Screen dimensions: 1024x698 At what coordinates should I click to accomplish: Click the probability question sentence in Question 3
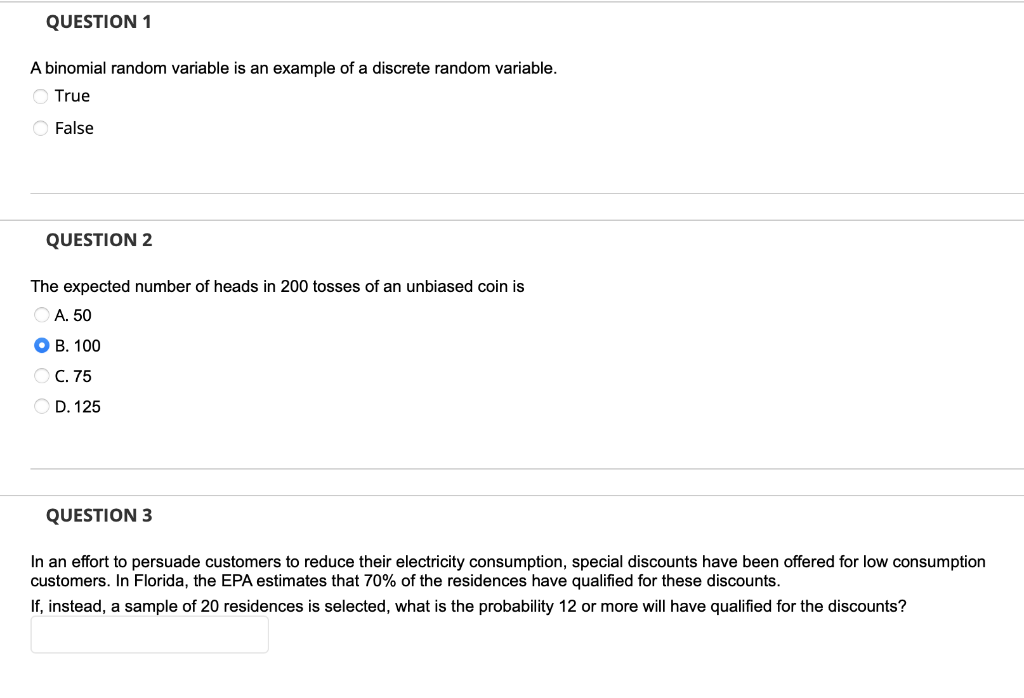pos(467,605)
